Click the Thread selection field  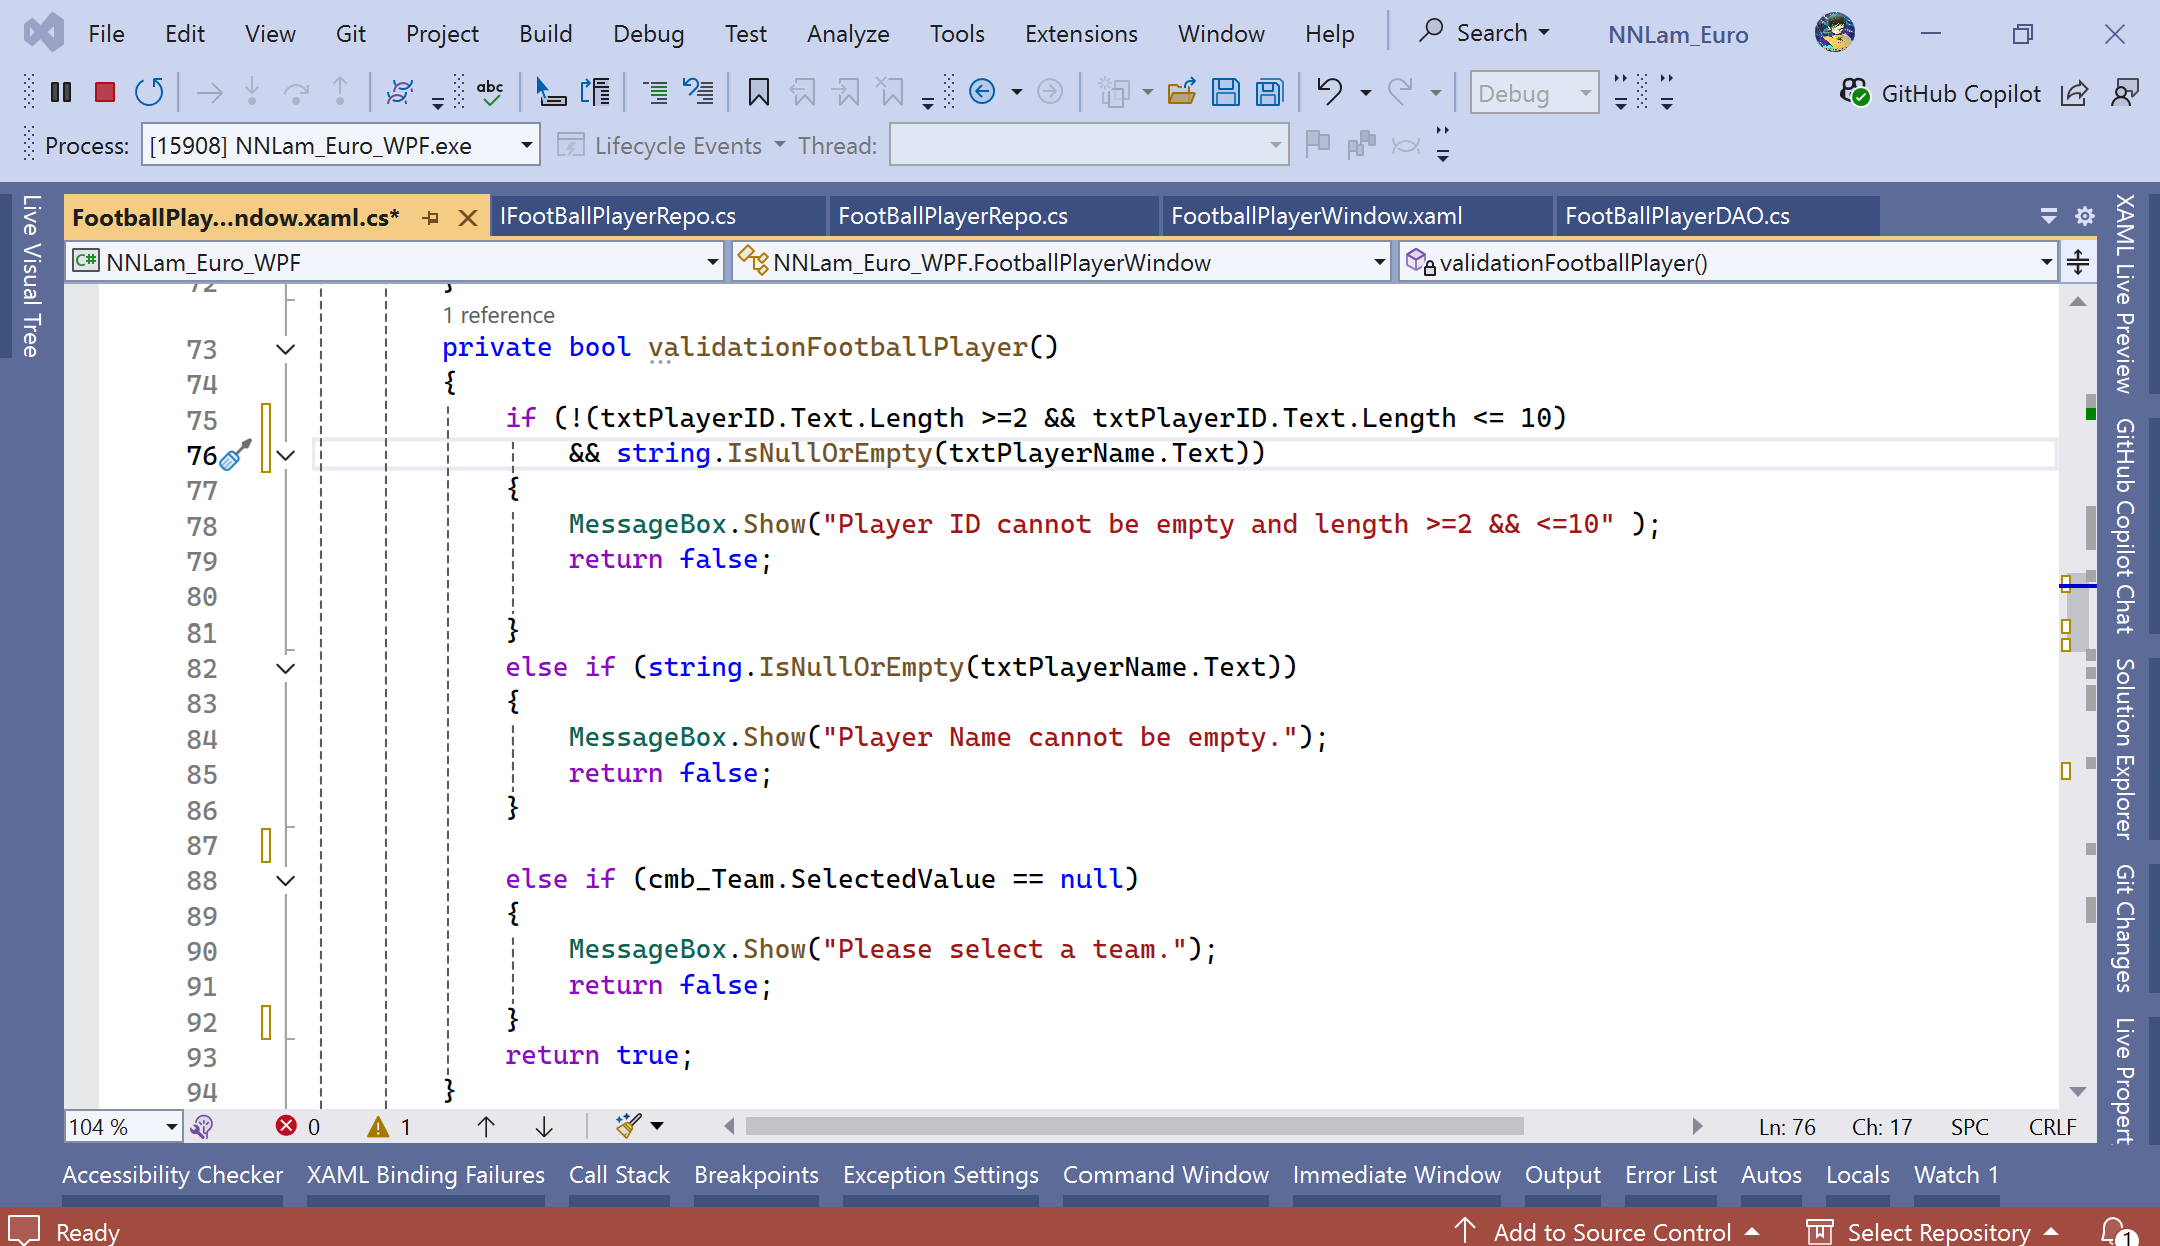(1088, 146)
